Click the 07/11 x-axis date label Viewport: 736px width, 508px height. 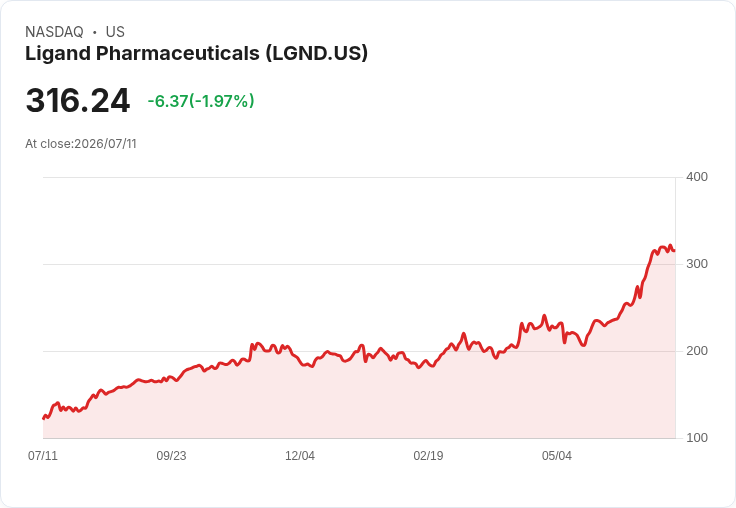(43, 456)
